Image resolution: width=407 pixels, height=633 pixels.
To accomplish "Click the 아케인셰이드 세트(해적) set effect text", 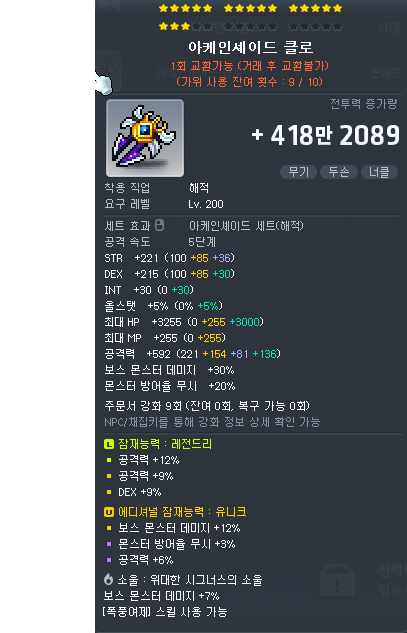I will click(246, 226).
